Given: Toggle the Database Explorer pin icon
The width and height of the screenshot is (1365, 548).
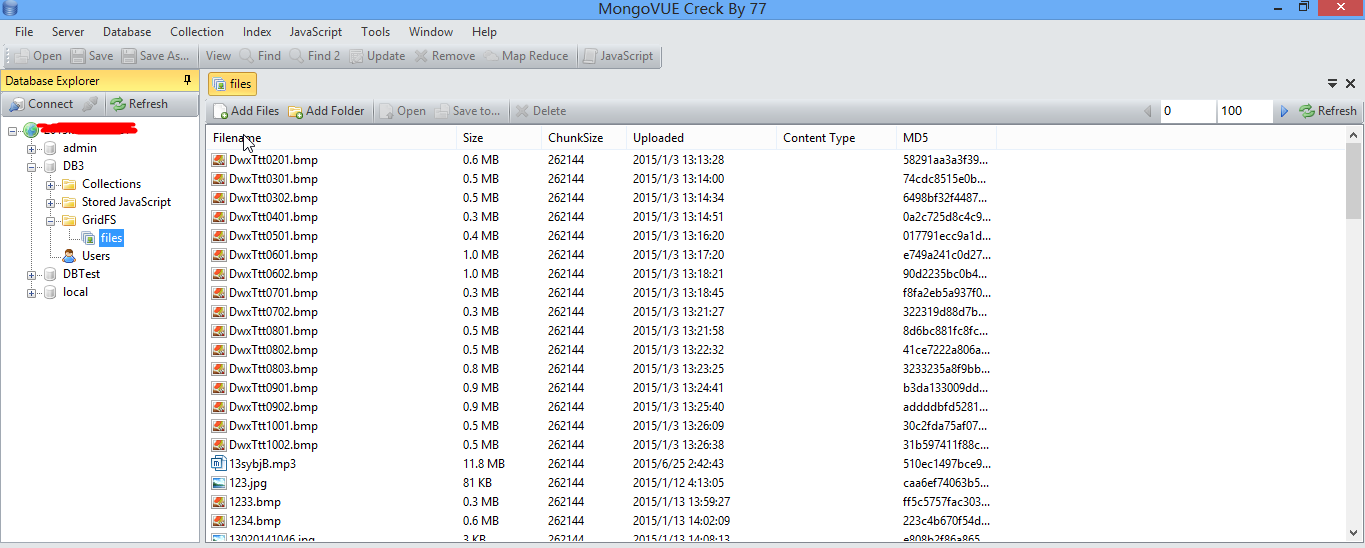Looking at the screenshot, I should [x=186, y=80].
